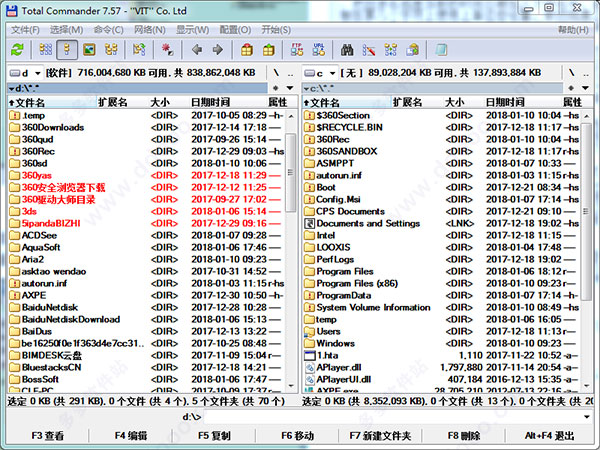This screenshot has width=600, height=450.
Task: Toggle the full details view icon
Action: 67,49
